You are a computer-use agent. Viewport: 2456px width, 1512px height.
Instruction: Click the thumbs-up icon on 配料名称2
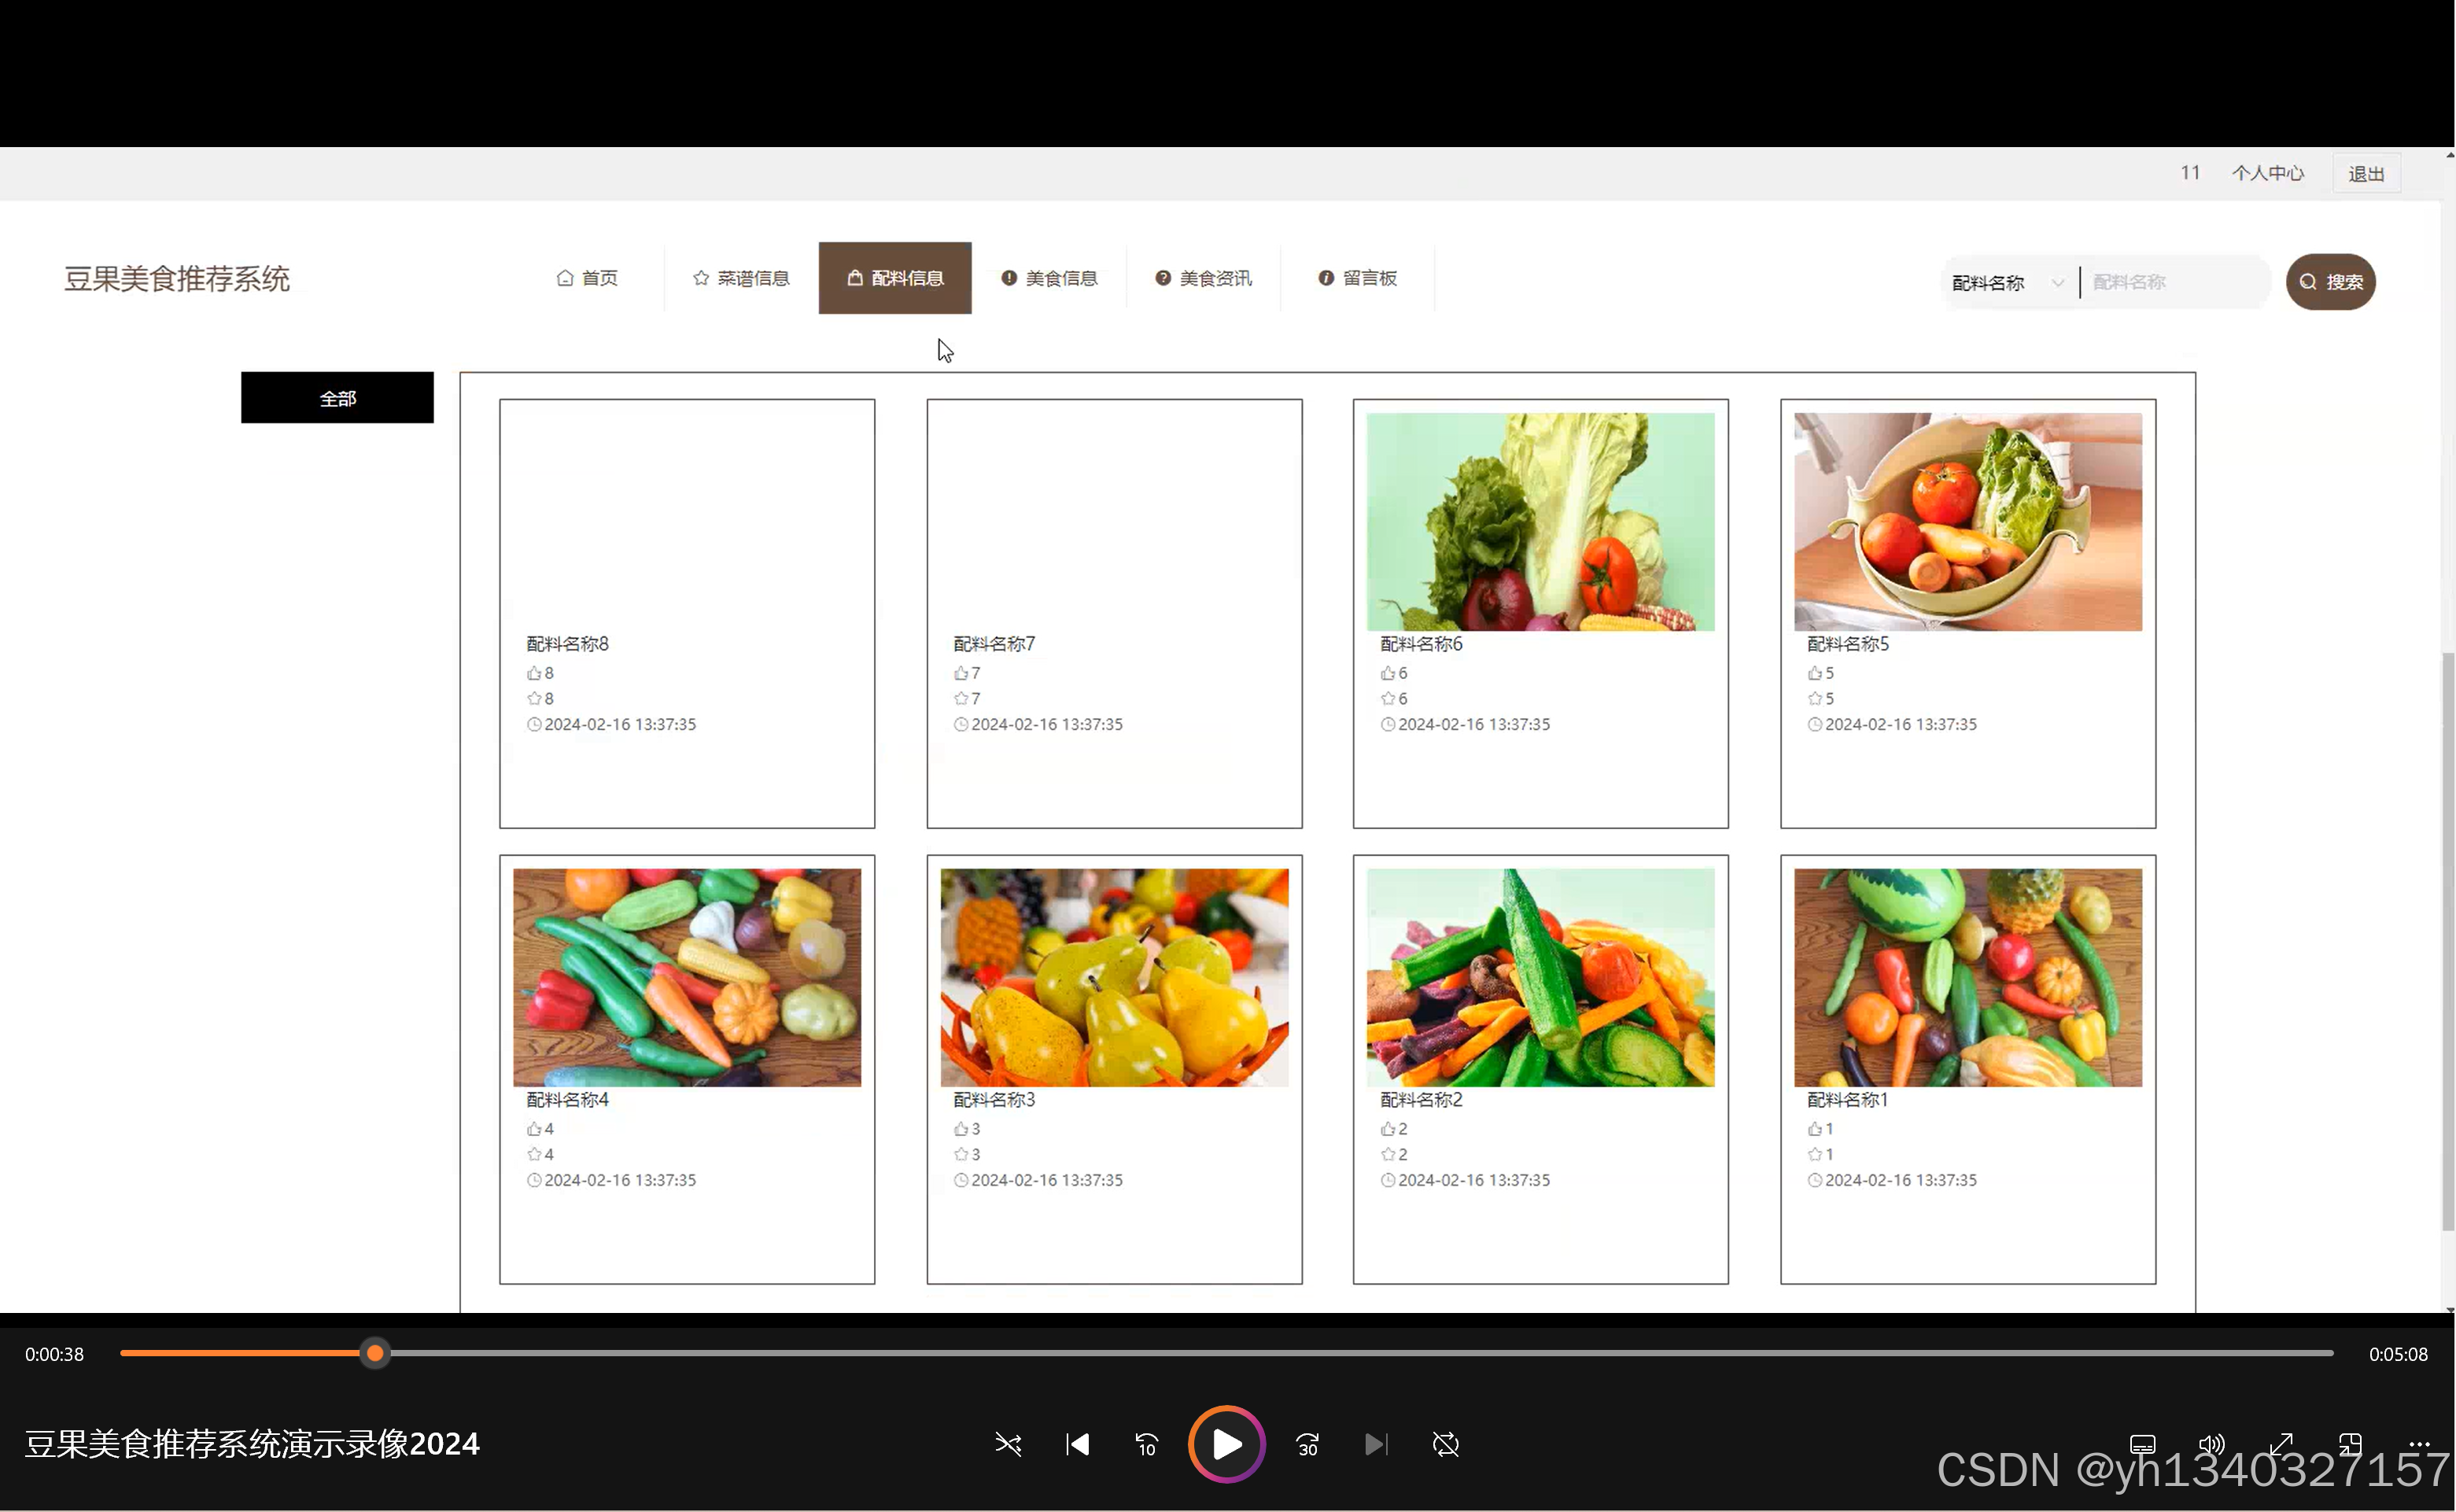click(x=1388, y=1129)
